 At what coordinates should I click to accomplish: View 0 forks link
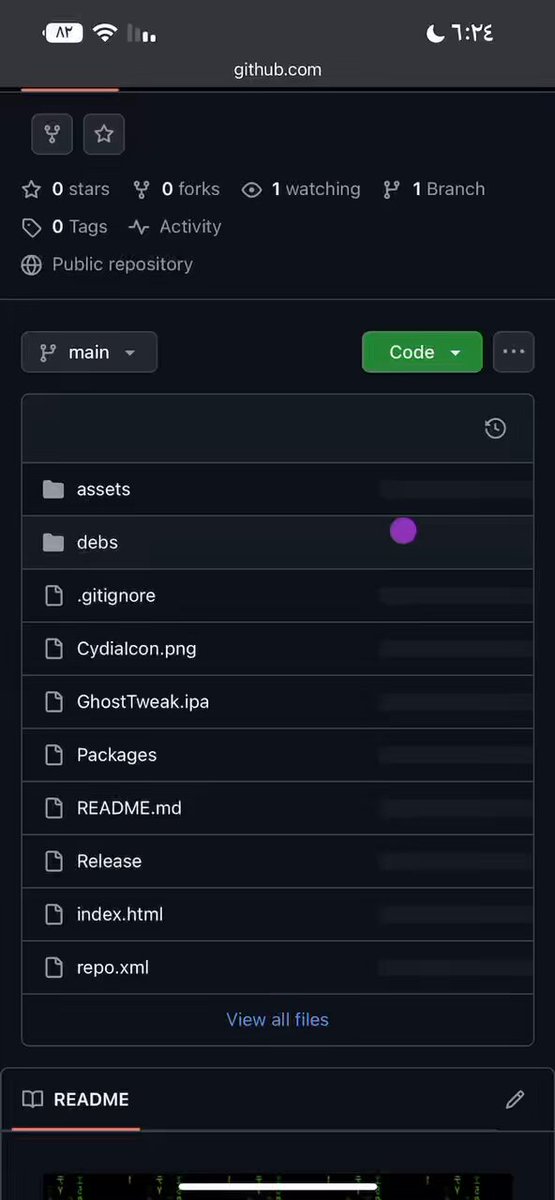coord(176,189)
